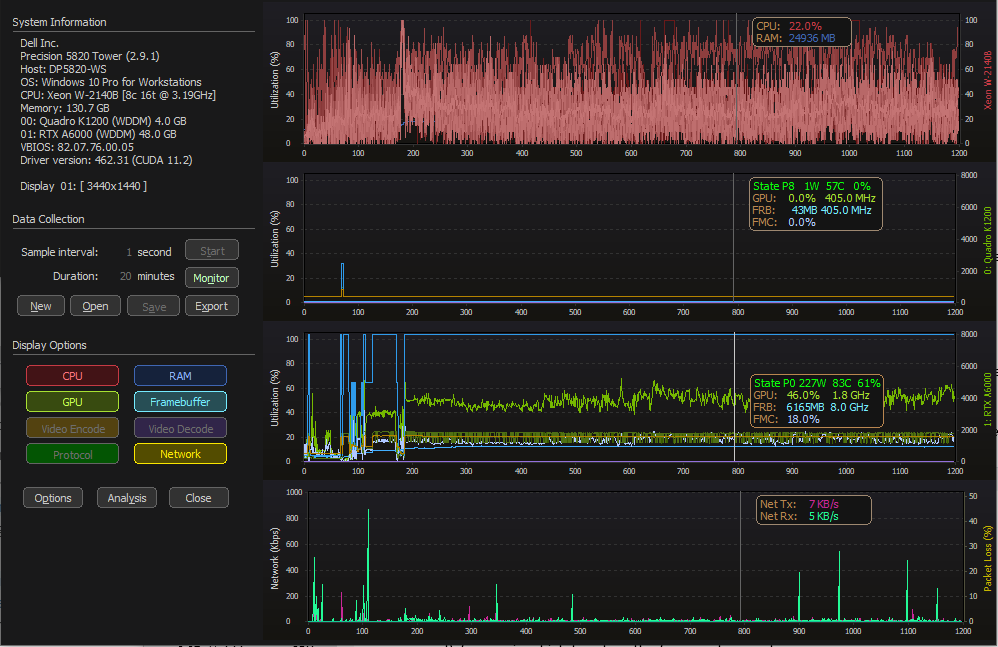Click '01: RTX A6000 (WDDM) 48.0 GB'
Viewport: 998px width, 647px height.
pyautogui.click(x=98, y=134)
